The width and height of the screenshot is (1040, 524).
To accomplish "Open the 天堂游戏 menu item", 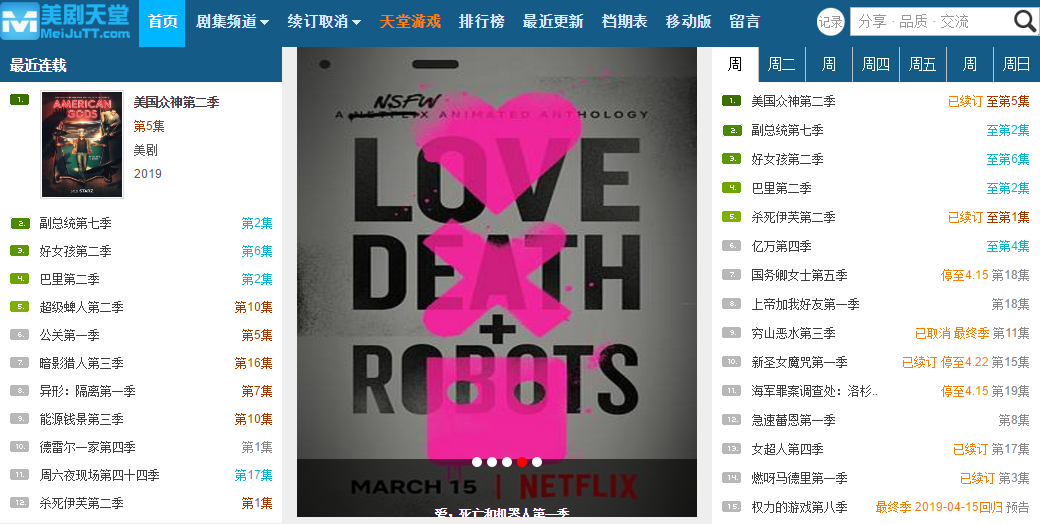I will pyautogui.click(x=410, y=22).
